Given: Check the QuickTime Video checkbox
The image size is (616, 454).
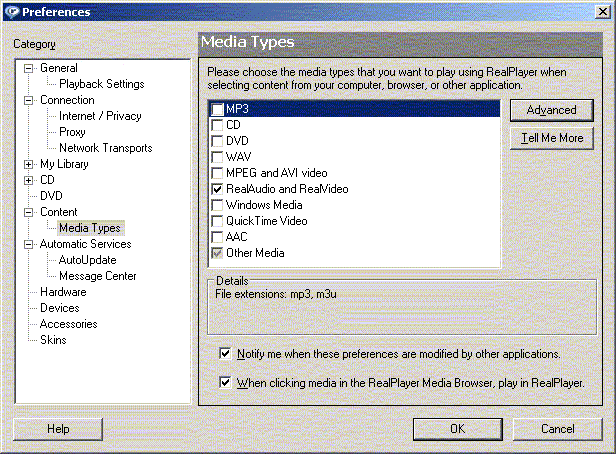Looking at the screenshot, I should click(217, 221).
